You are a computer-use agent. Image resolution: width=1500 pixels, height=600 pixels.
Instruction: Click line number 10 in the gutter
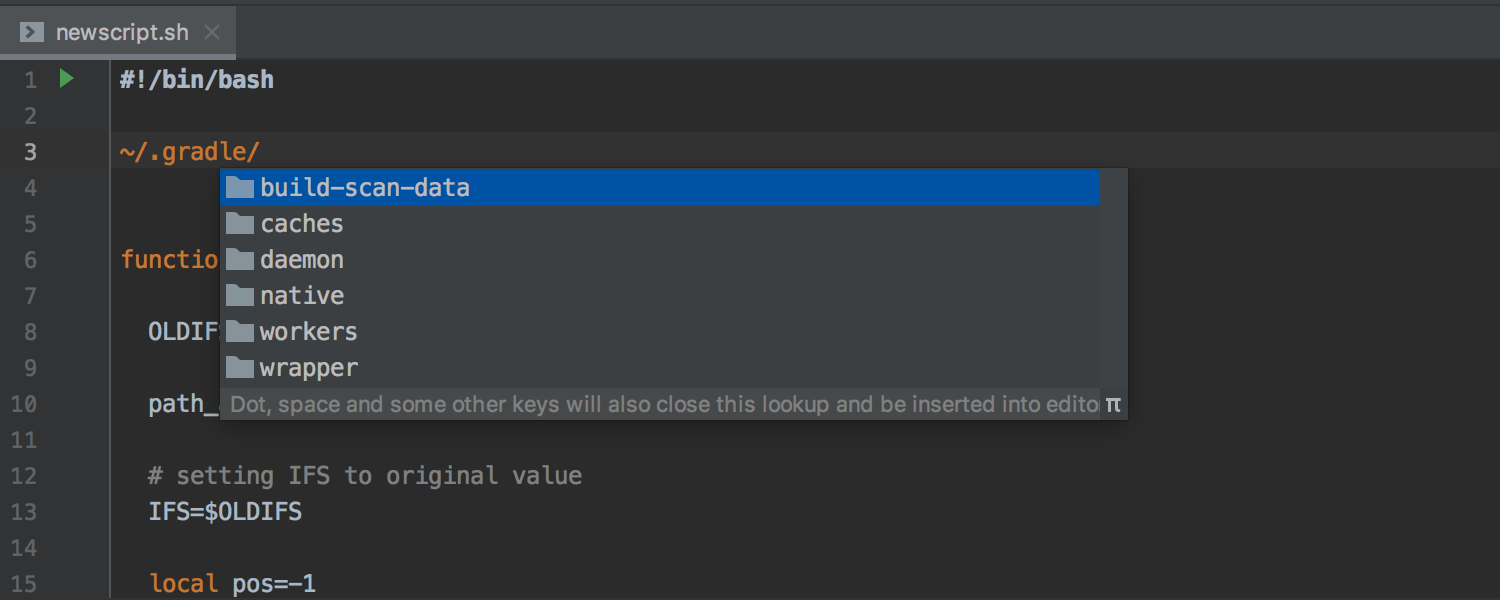point(24,403)
